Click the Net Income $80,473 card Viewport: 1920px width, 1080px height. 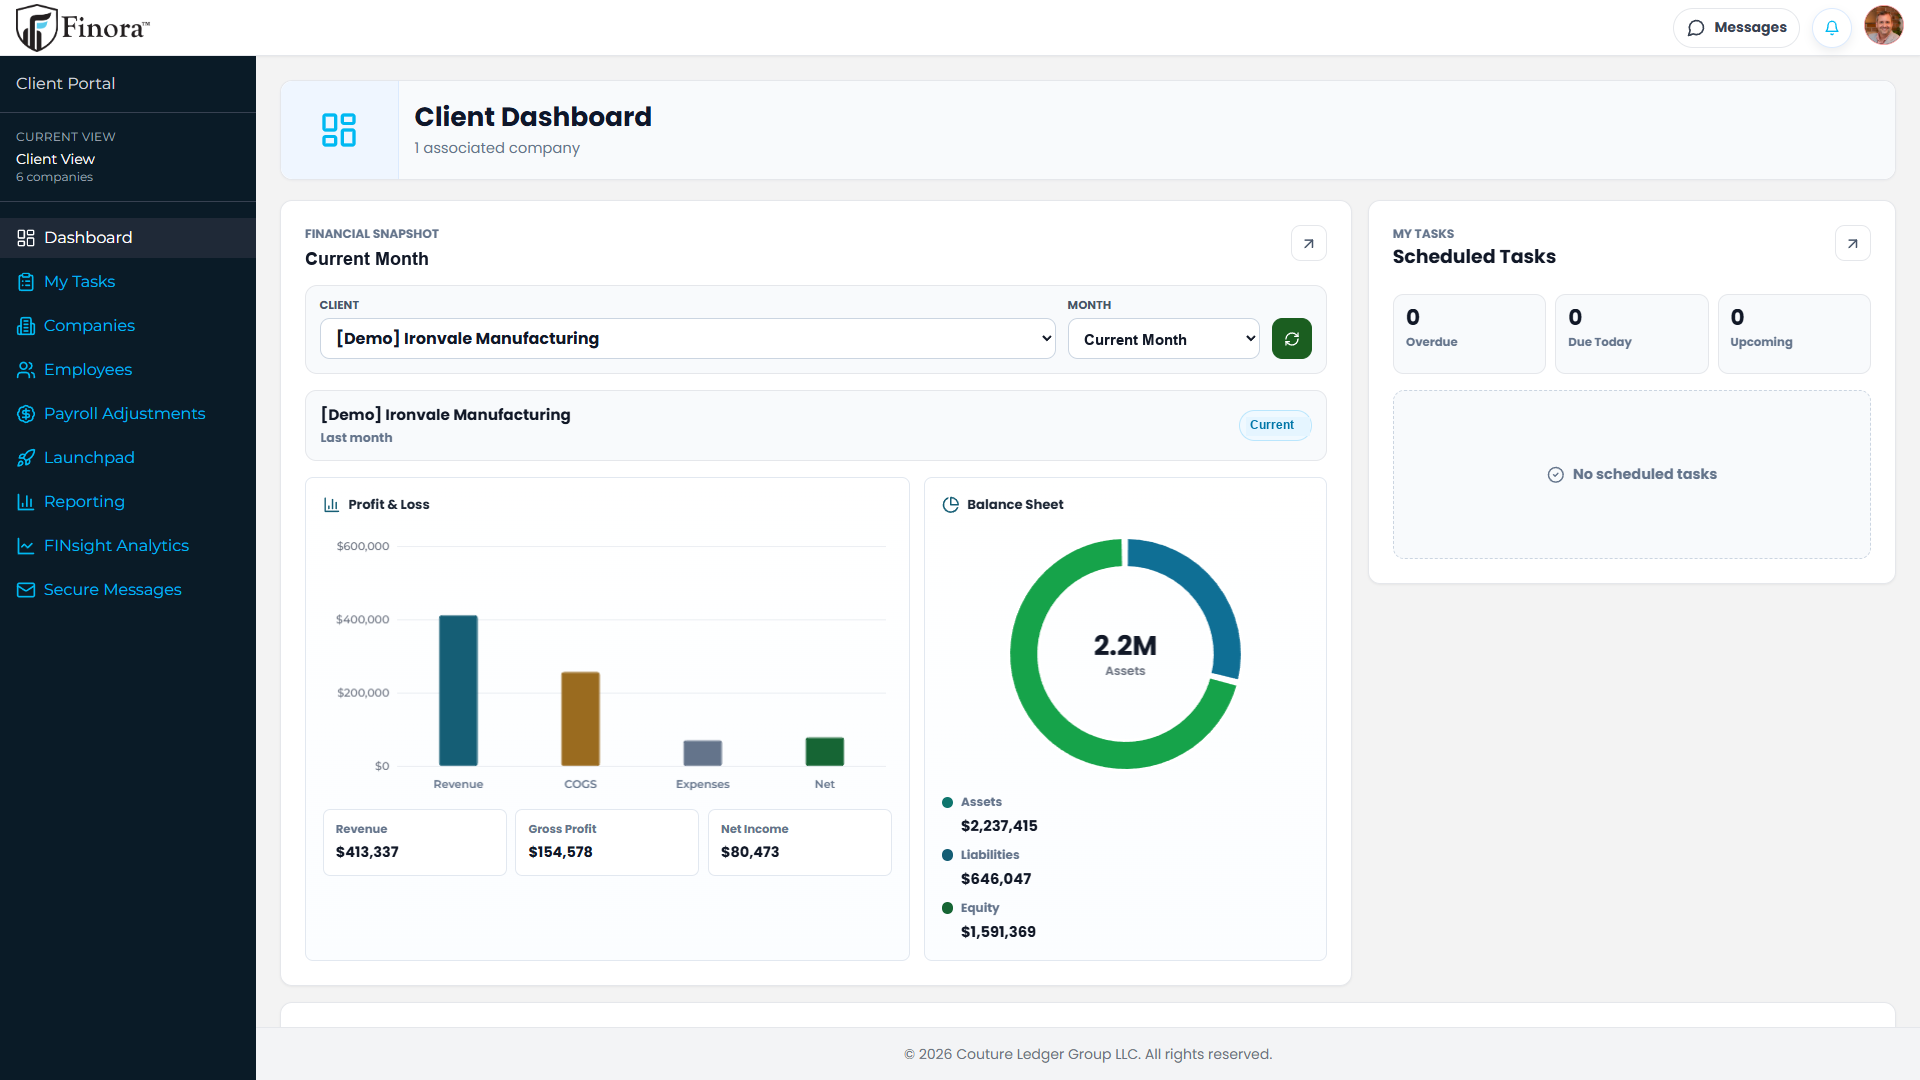pos(800,842)
